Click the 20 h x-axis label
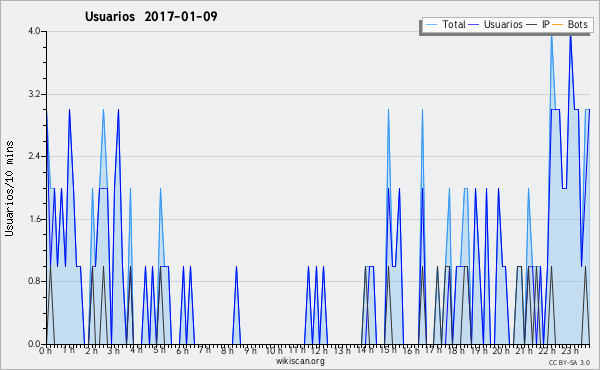This screenshot has width=600, height=370. coord(501,351)
